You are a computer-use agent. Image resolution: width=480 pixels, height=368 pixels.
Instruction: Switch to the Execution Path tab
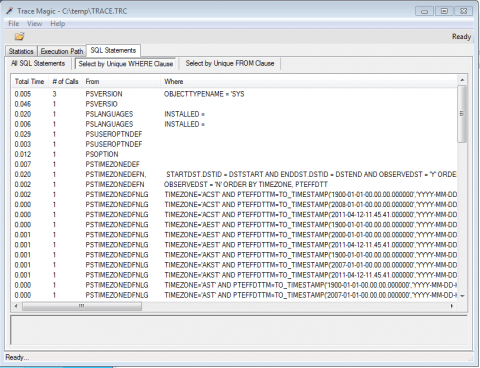point(62,51)
